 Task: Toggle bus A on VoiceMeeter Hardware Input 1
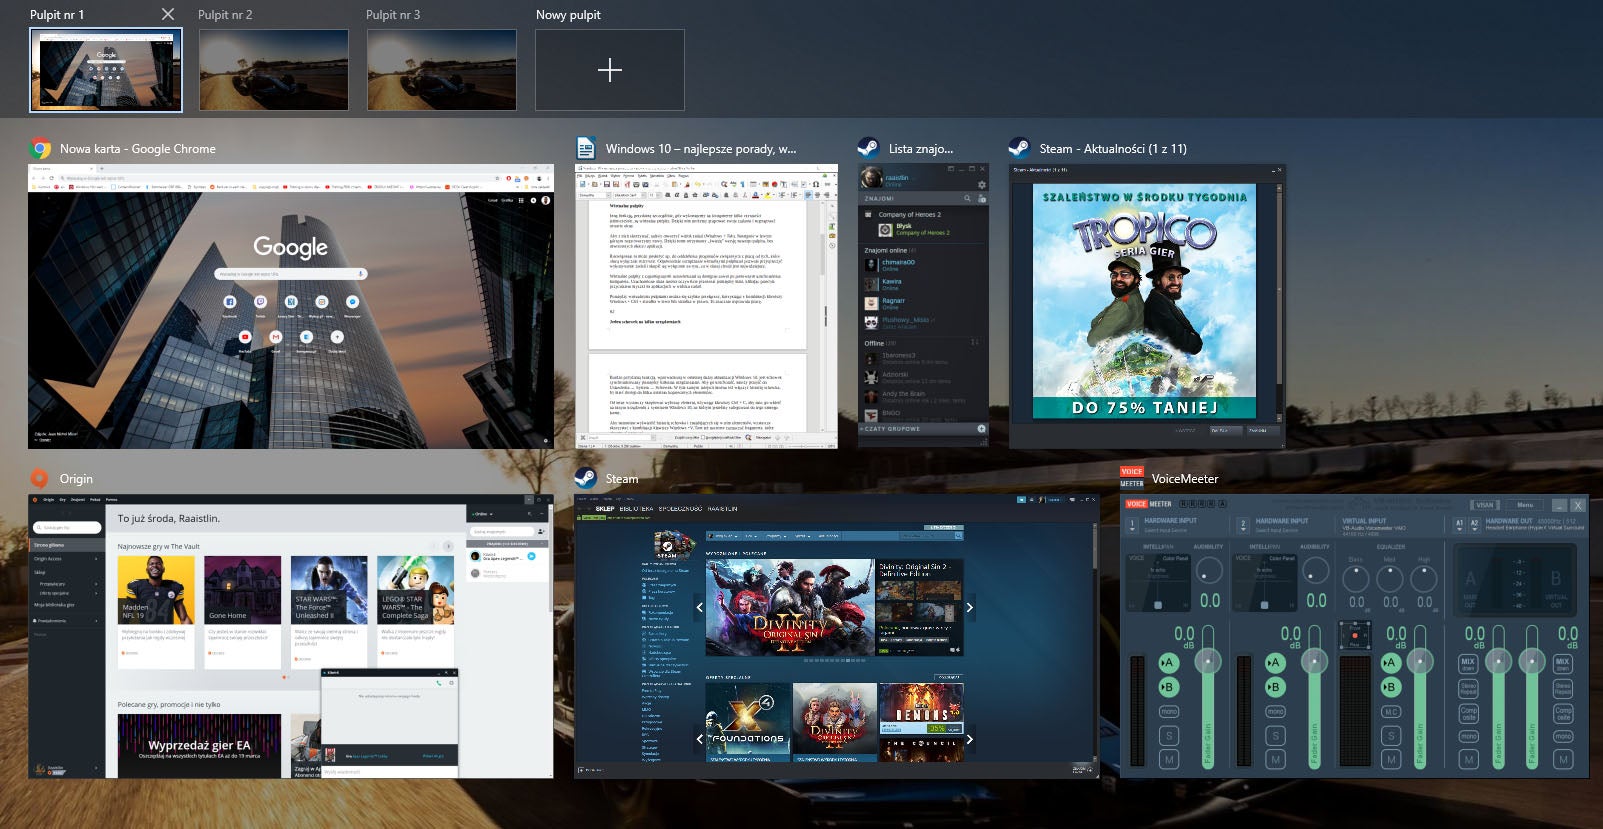click(x=1167, y=663)
